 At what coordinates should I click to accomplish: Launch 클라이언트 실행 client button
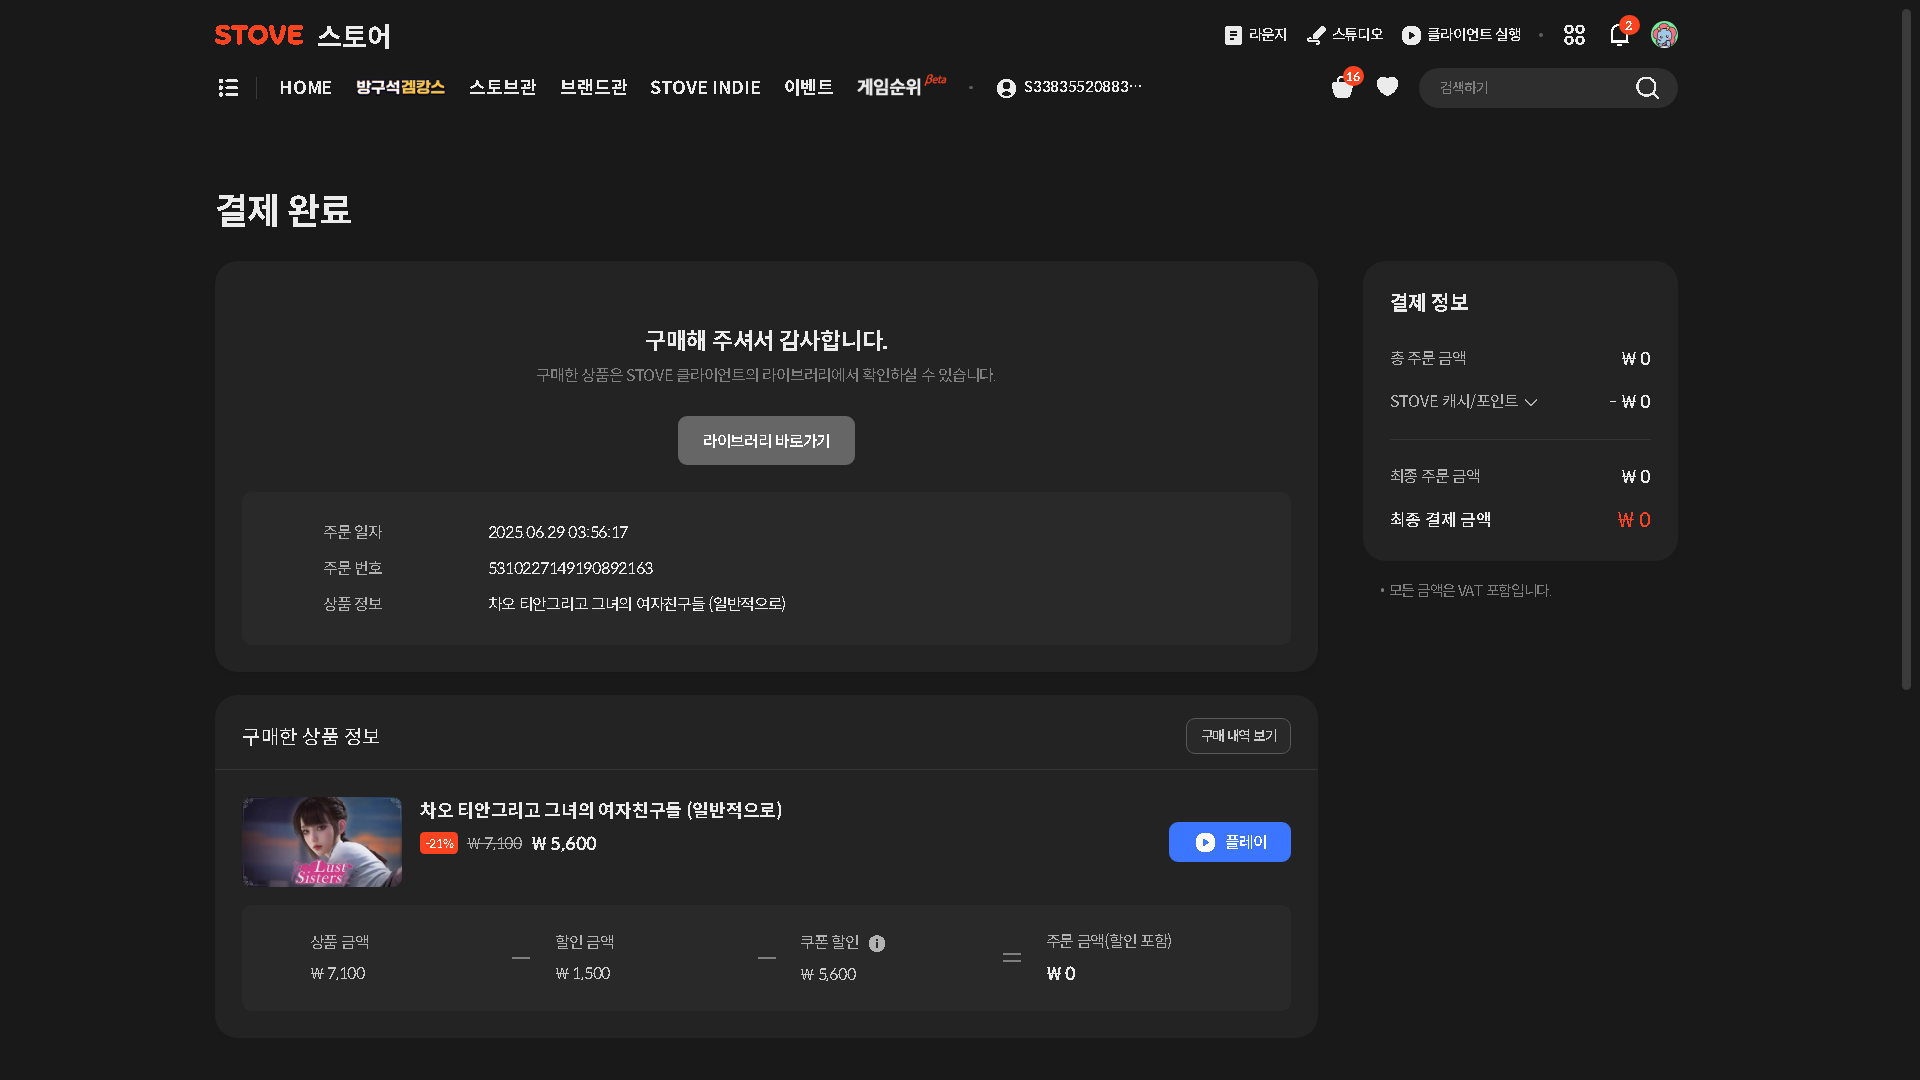click(1460, 35)
